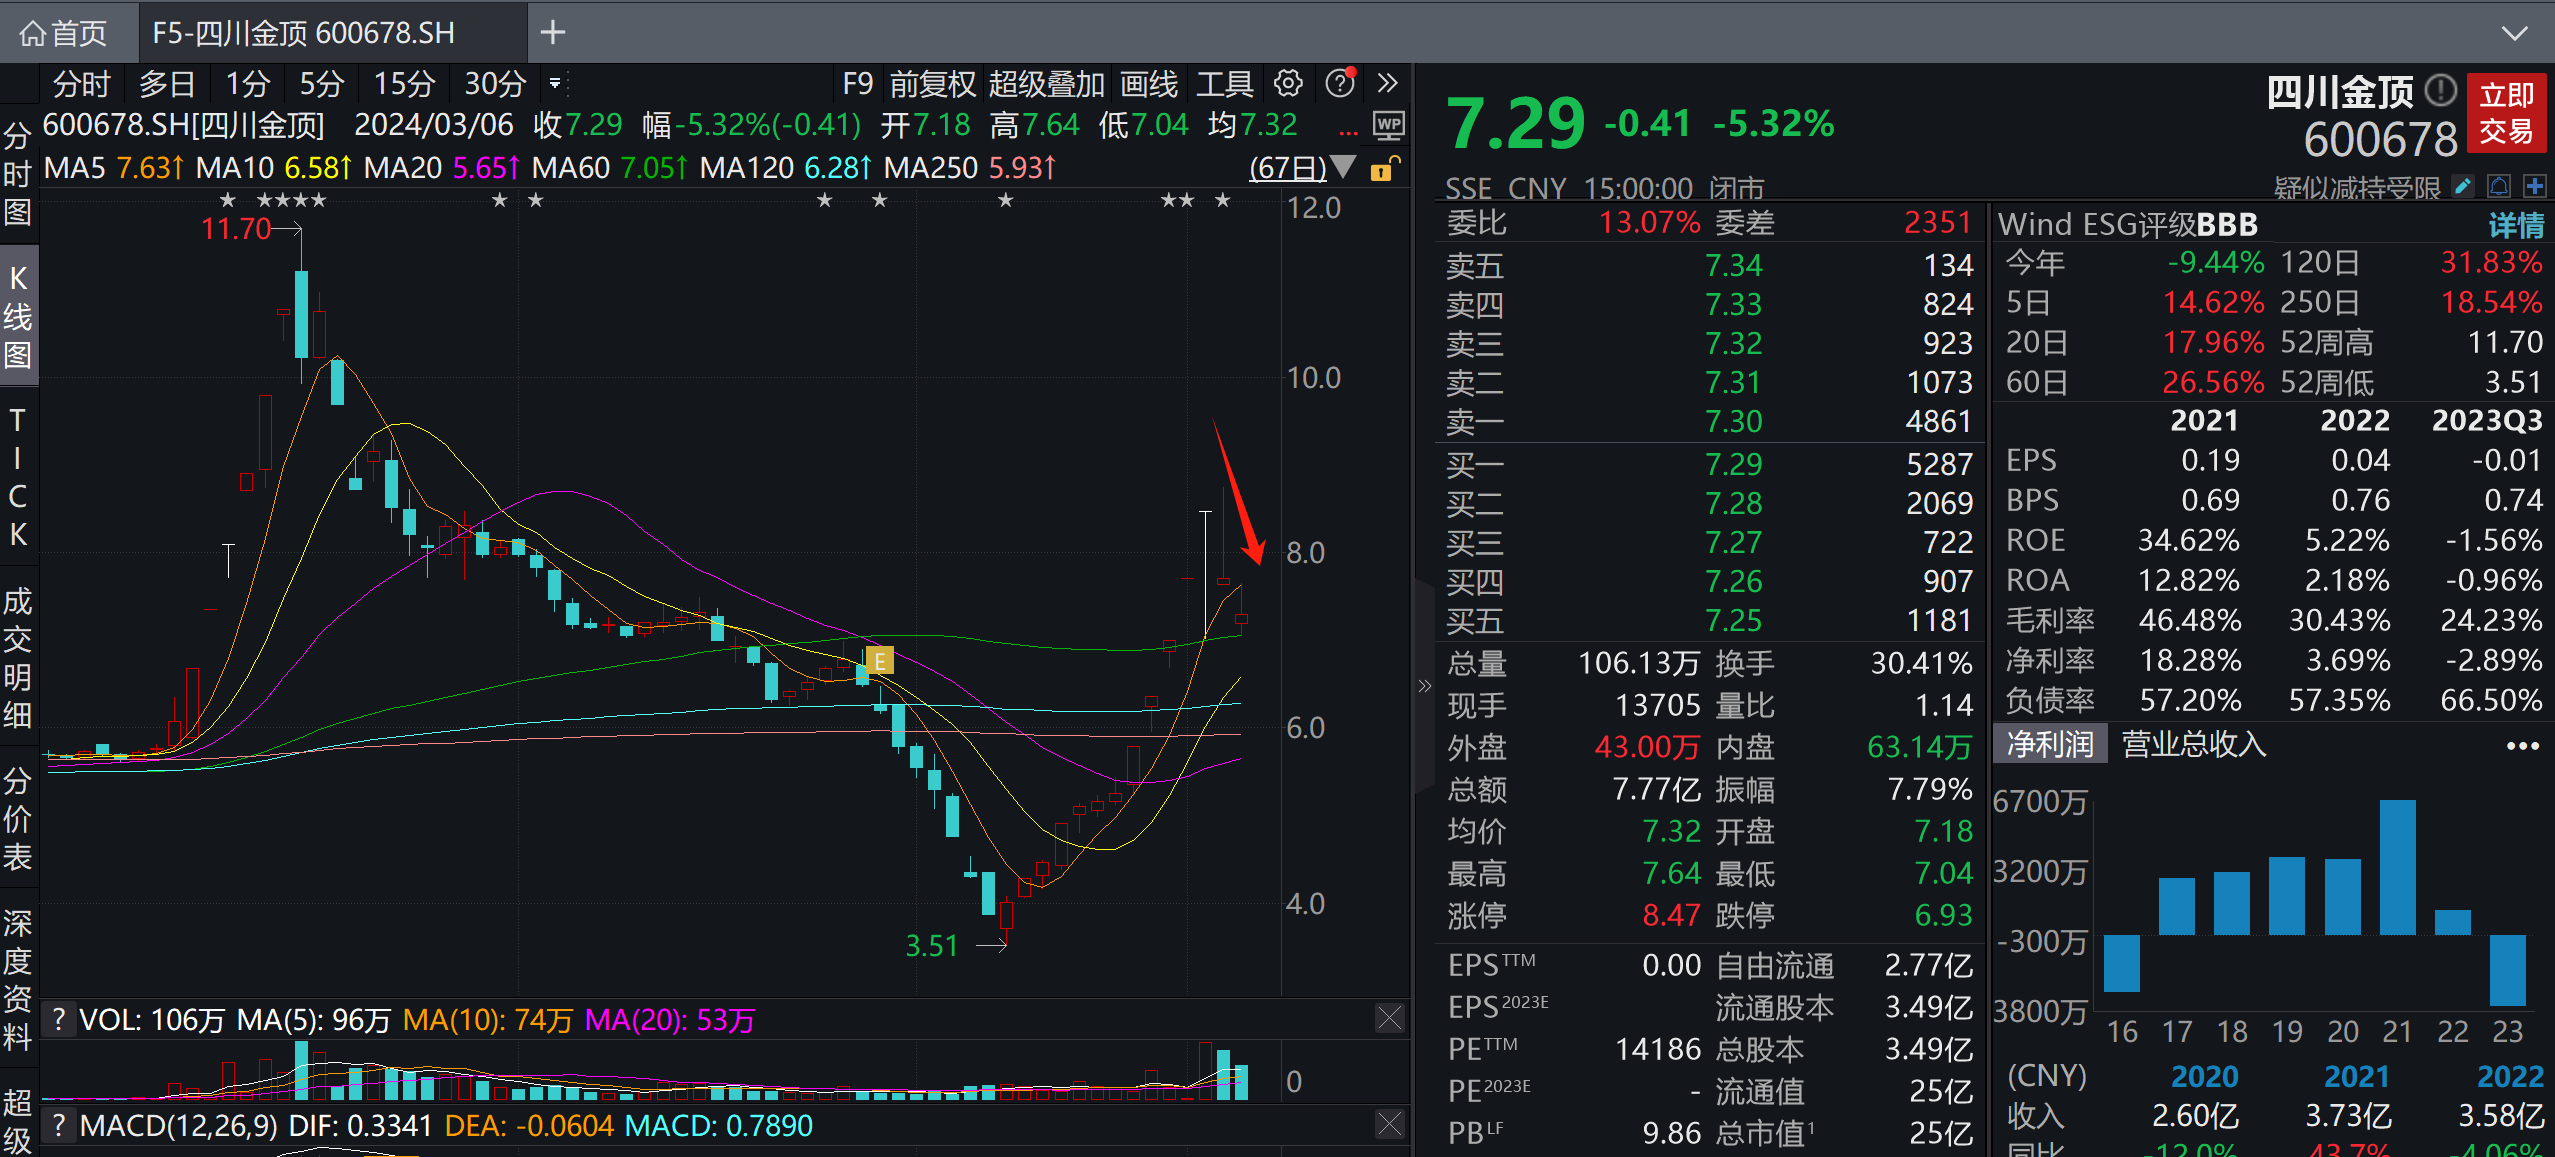Click the blue plus add-to-watchlist icon
Image resolution: width=2555 pixels, height=1157 pixels.
pyautogui.click(x=2535, y=186)
